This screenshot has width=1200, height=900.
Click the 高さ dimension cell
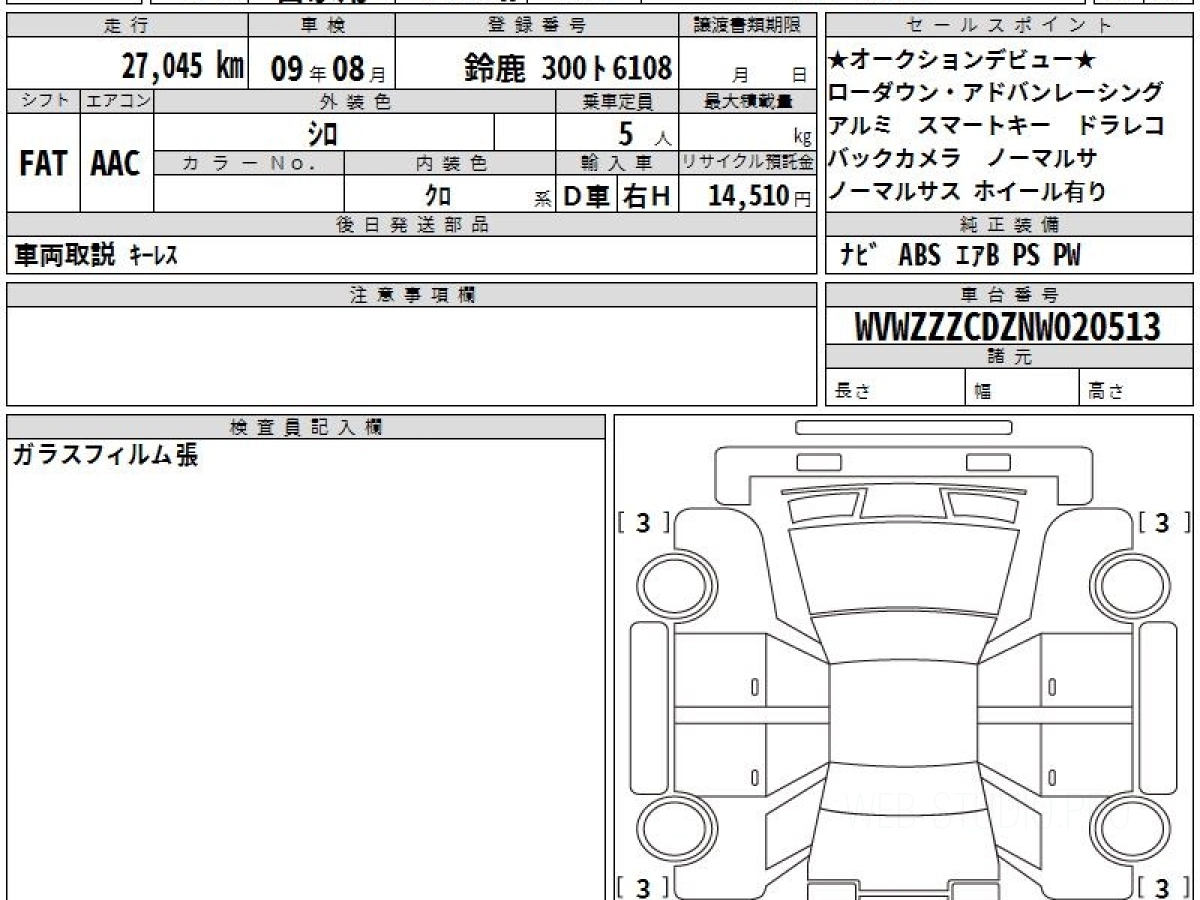tap(1137, 389)
